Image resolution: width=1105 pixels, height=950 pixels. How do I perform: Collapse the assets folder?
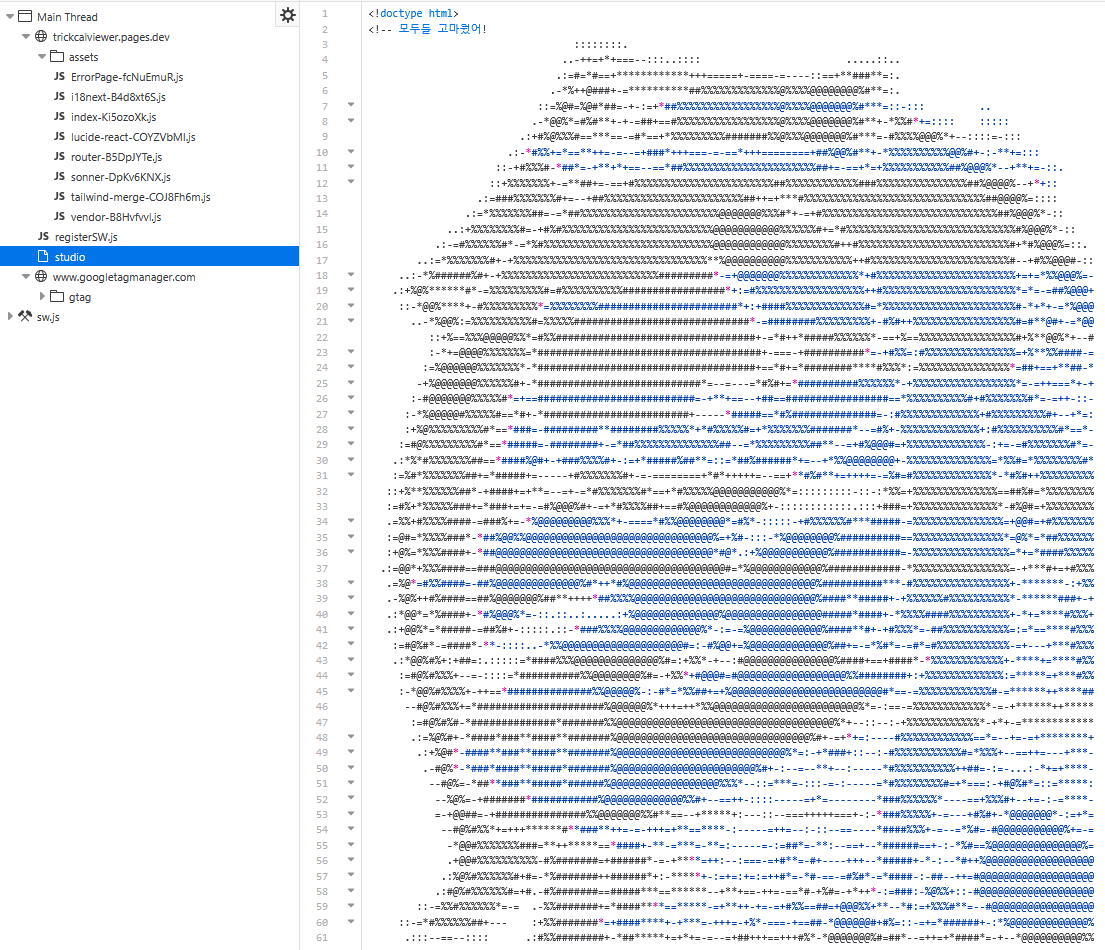click(x=42, y=56)
